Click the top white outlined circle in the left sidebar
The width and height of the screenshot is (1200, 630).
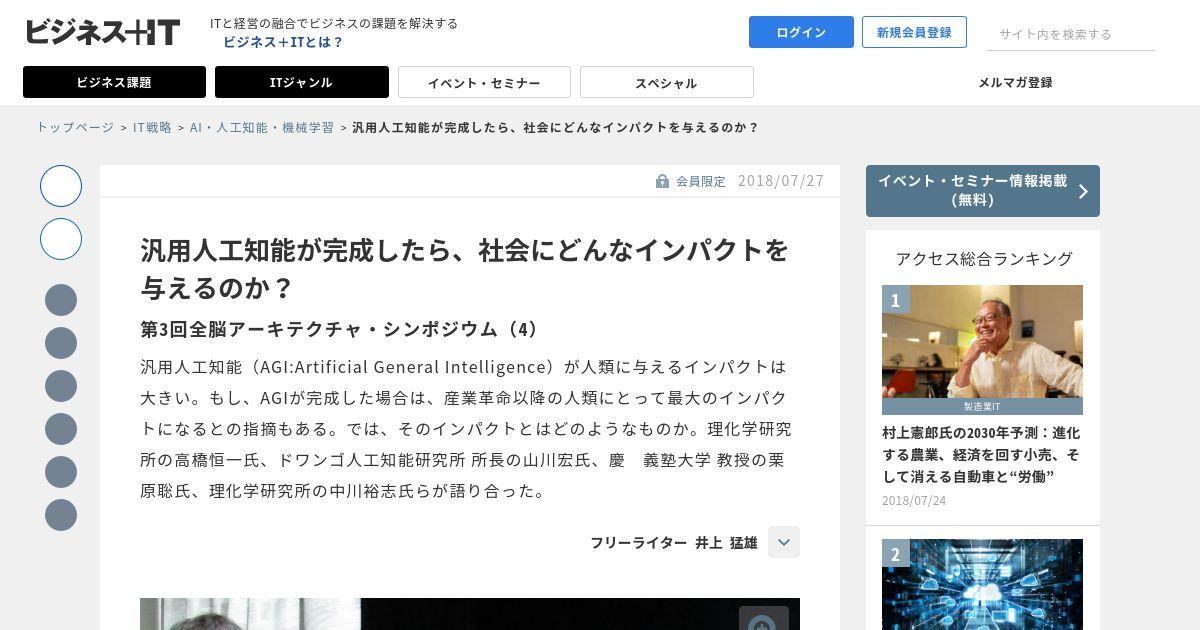[61, 186]
